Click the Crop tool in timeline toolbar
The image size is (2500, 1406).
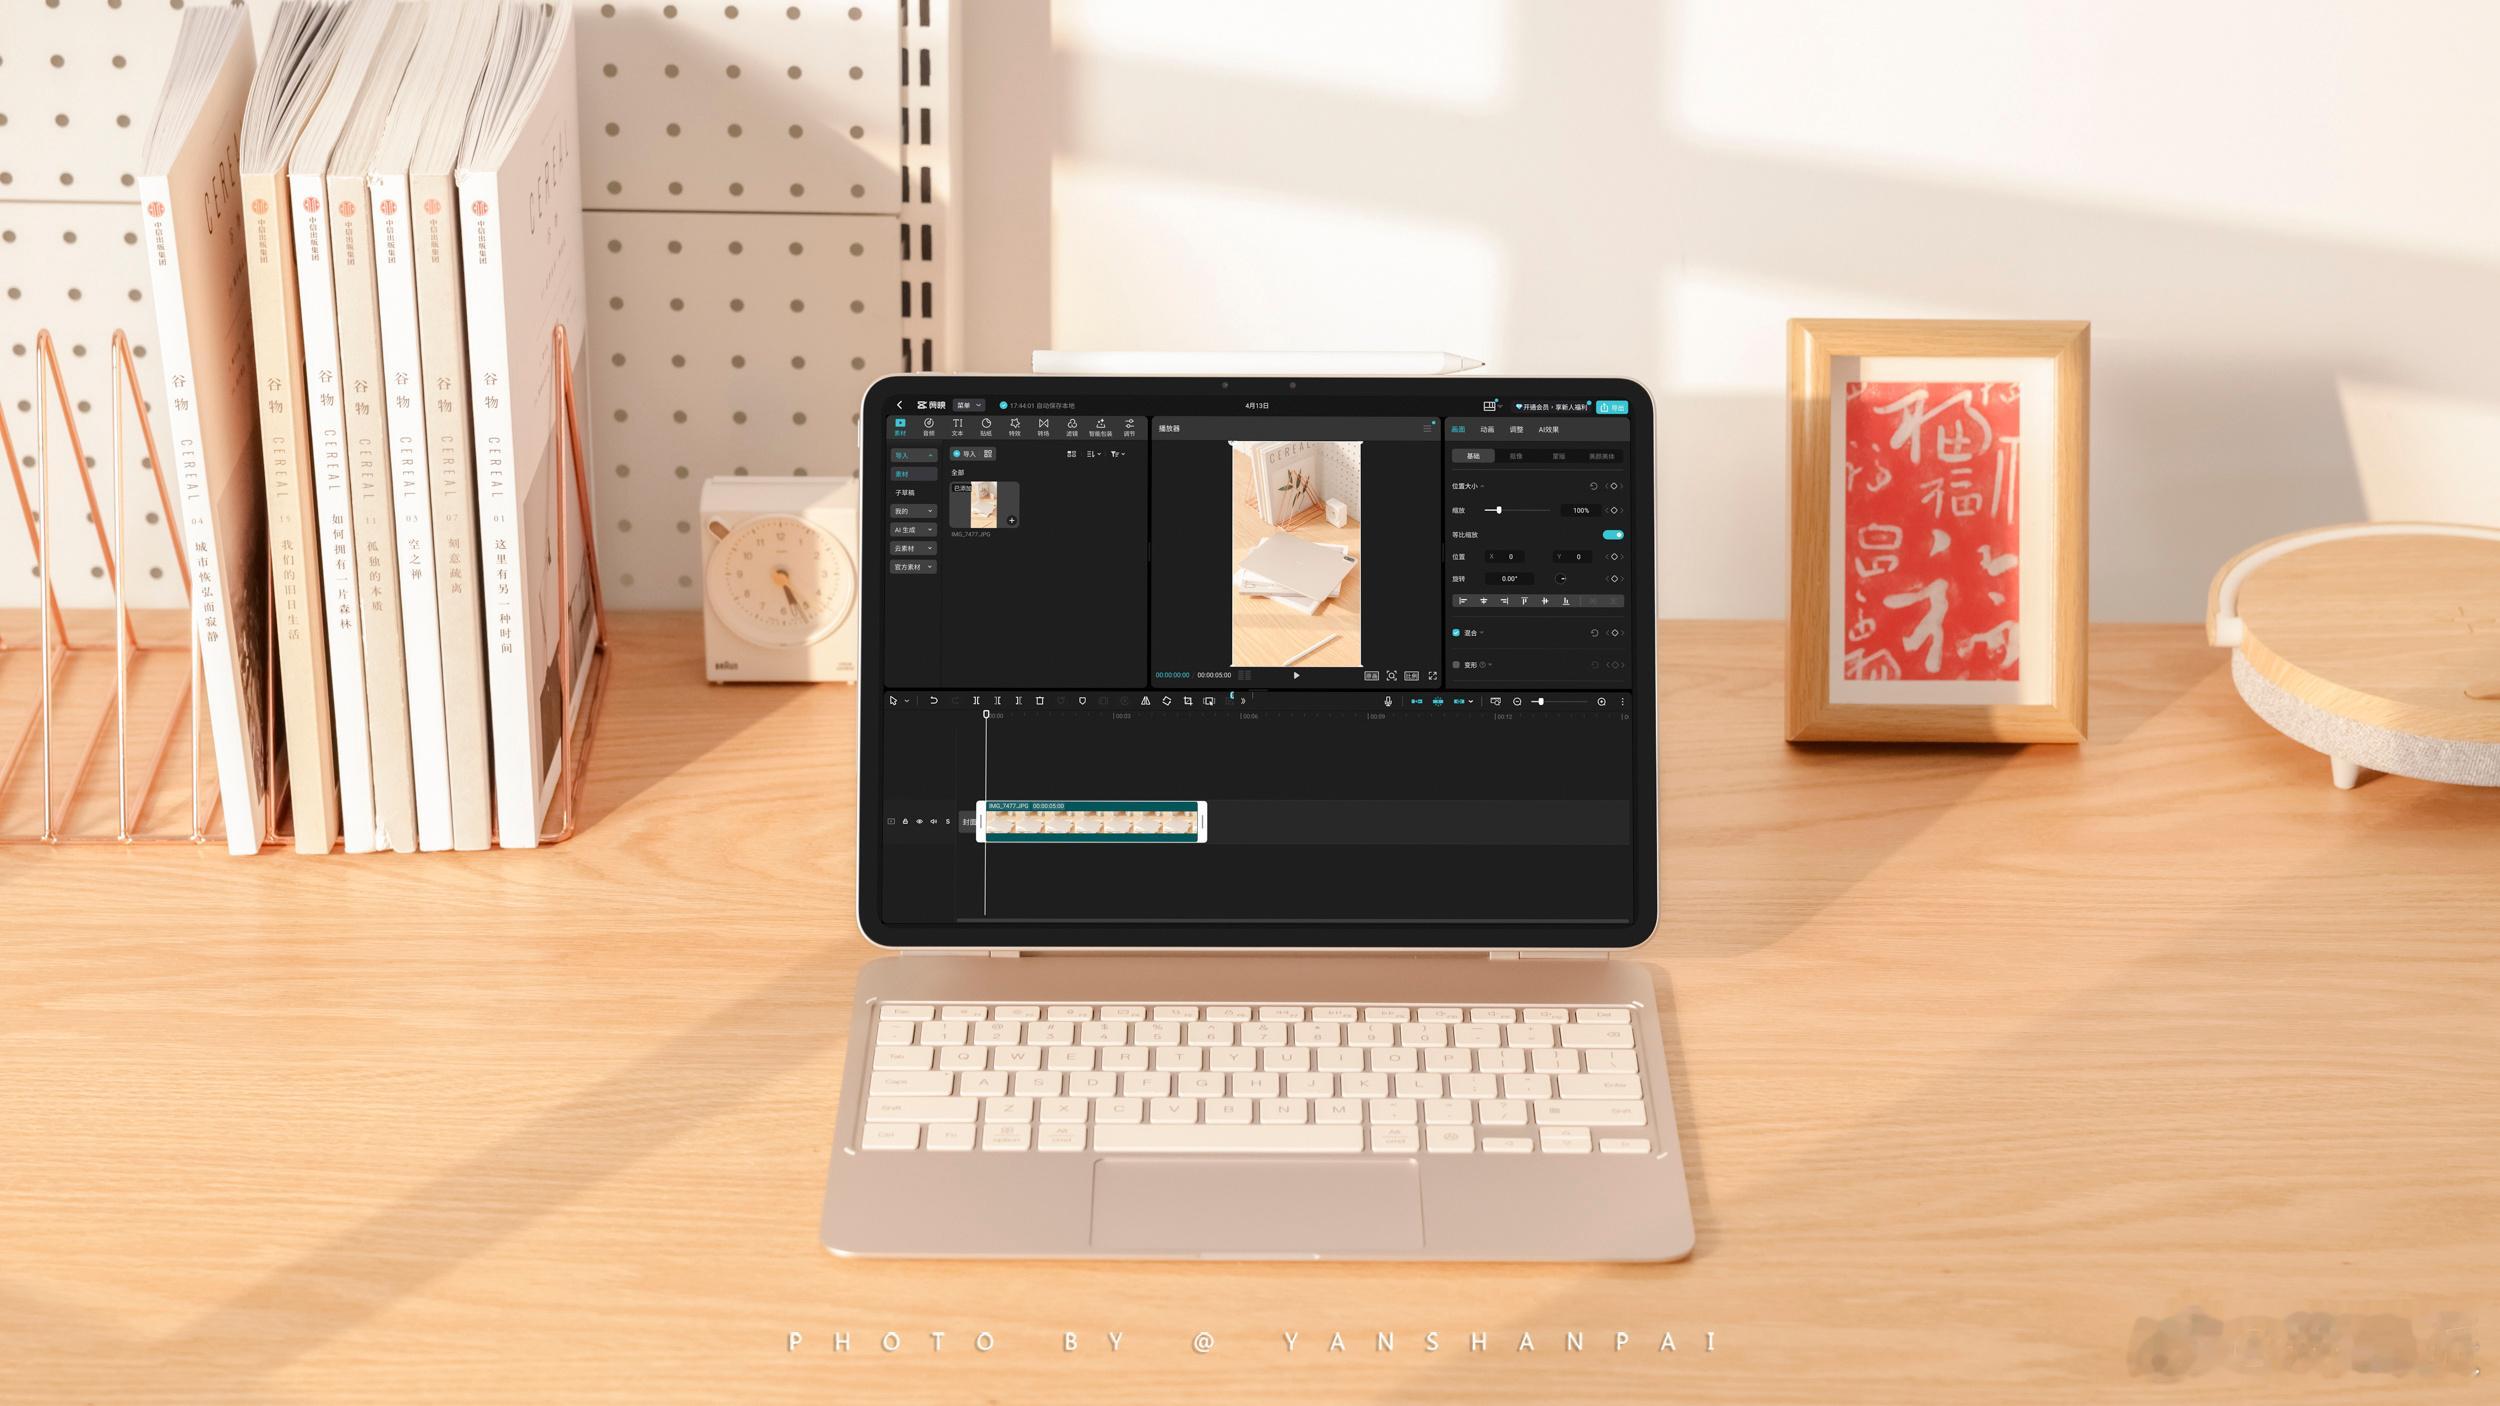(1188, 701)
